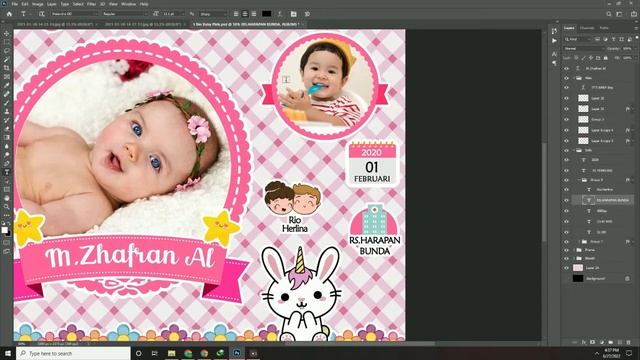This screenshot has height=360, width=640.
Task: Select the Horizontal Type tool in toolbox
Action: (7, 172)
